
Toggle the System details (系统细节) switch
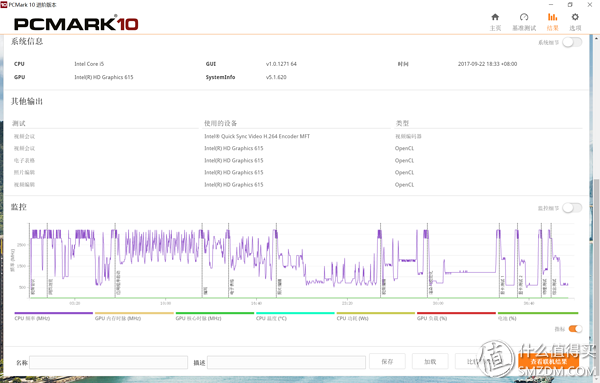point(572,42)
